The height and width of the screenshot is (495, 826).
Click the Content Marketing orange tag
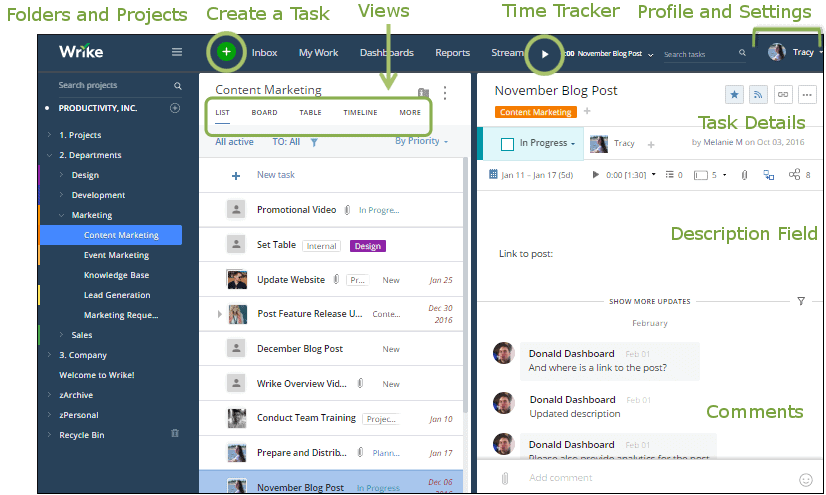pyautogui.click(x=536, y=112)
